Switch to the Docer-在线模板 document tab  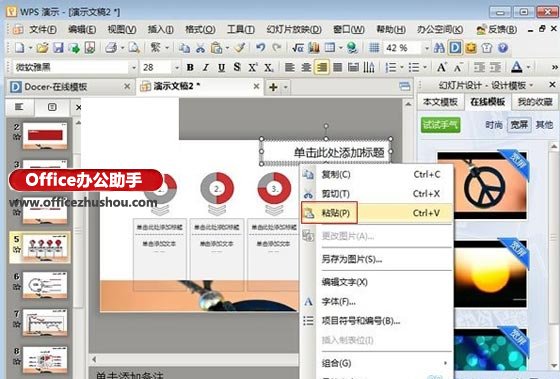(70, 87)
